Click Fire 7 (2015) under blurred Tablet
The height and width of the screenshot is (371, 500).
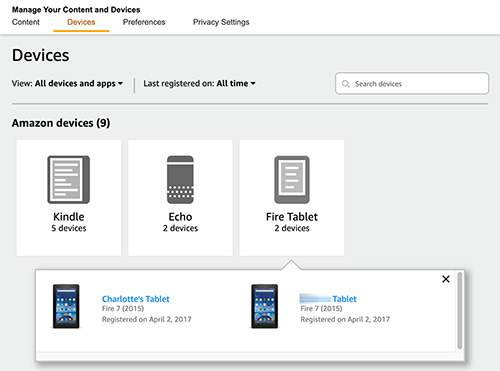[321, 309]
